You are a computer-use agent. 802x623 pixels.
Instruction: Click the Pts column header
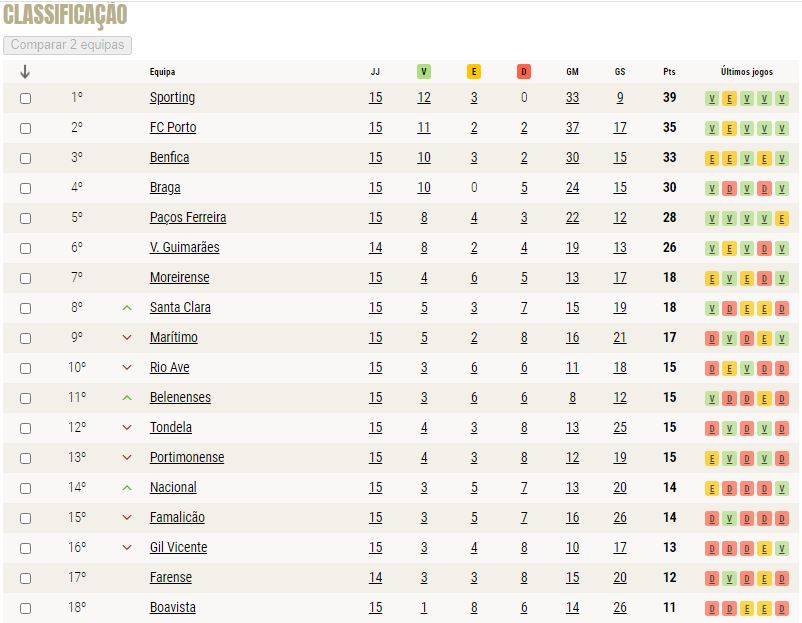[669, 72]
